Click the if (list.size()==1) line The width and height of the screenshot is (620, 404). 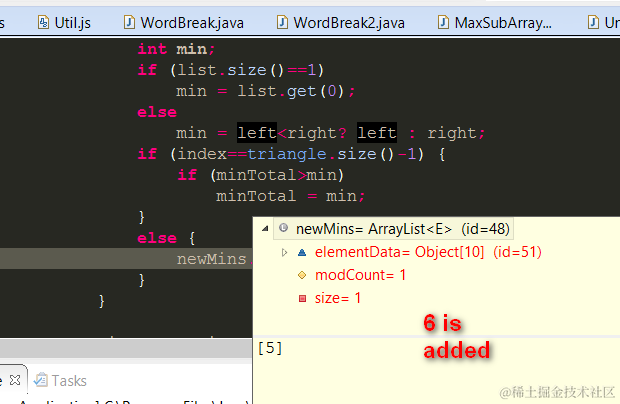[x=231, y=70]
